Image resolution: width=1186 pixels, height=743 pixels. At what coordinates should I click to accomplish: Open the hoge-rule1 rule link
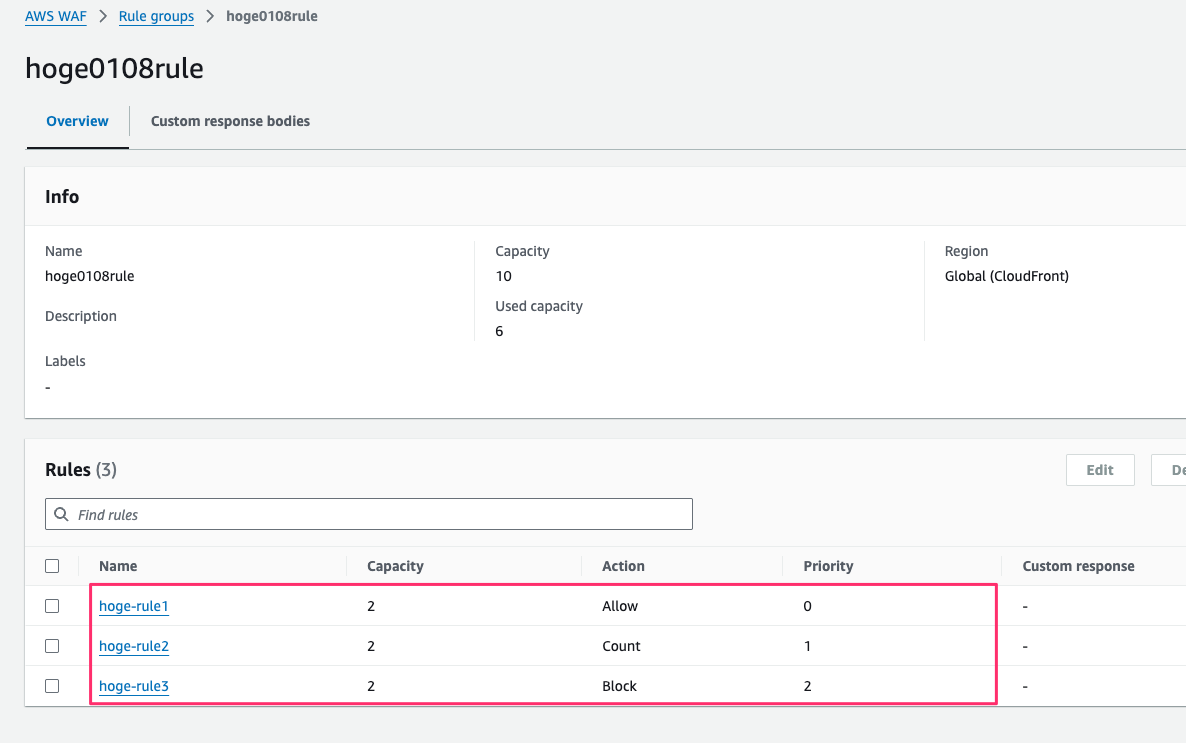click(x=134, y=606)
